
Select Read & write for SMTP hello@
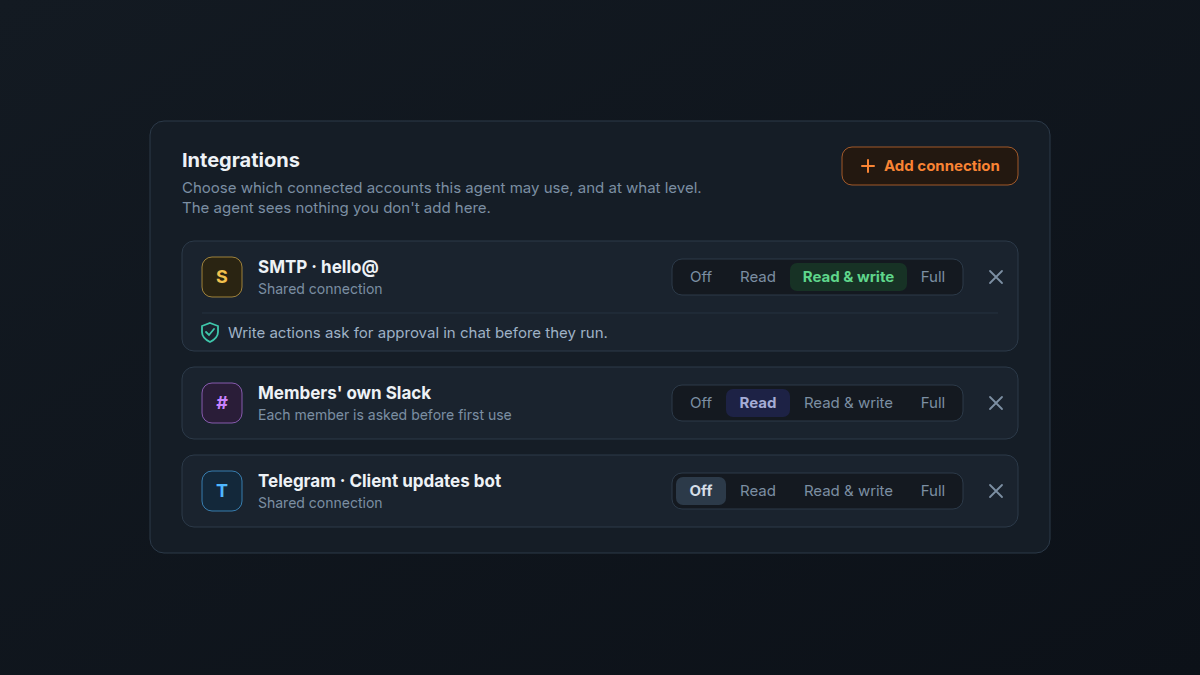[848, 277]
